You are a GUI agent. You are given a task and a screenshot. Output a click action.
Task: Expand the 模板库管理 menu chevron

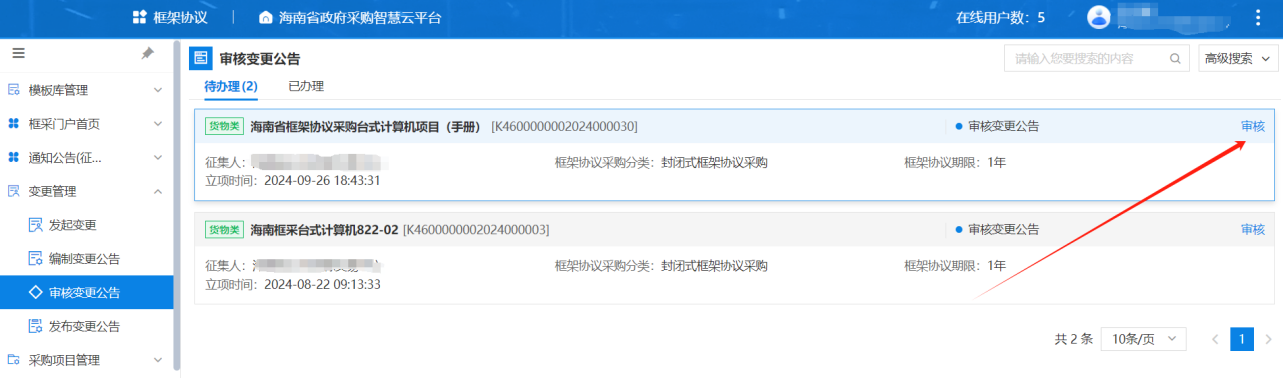157,90
